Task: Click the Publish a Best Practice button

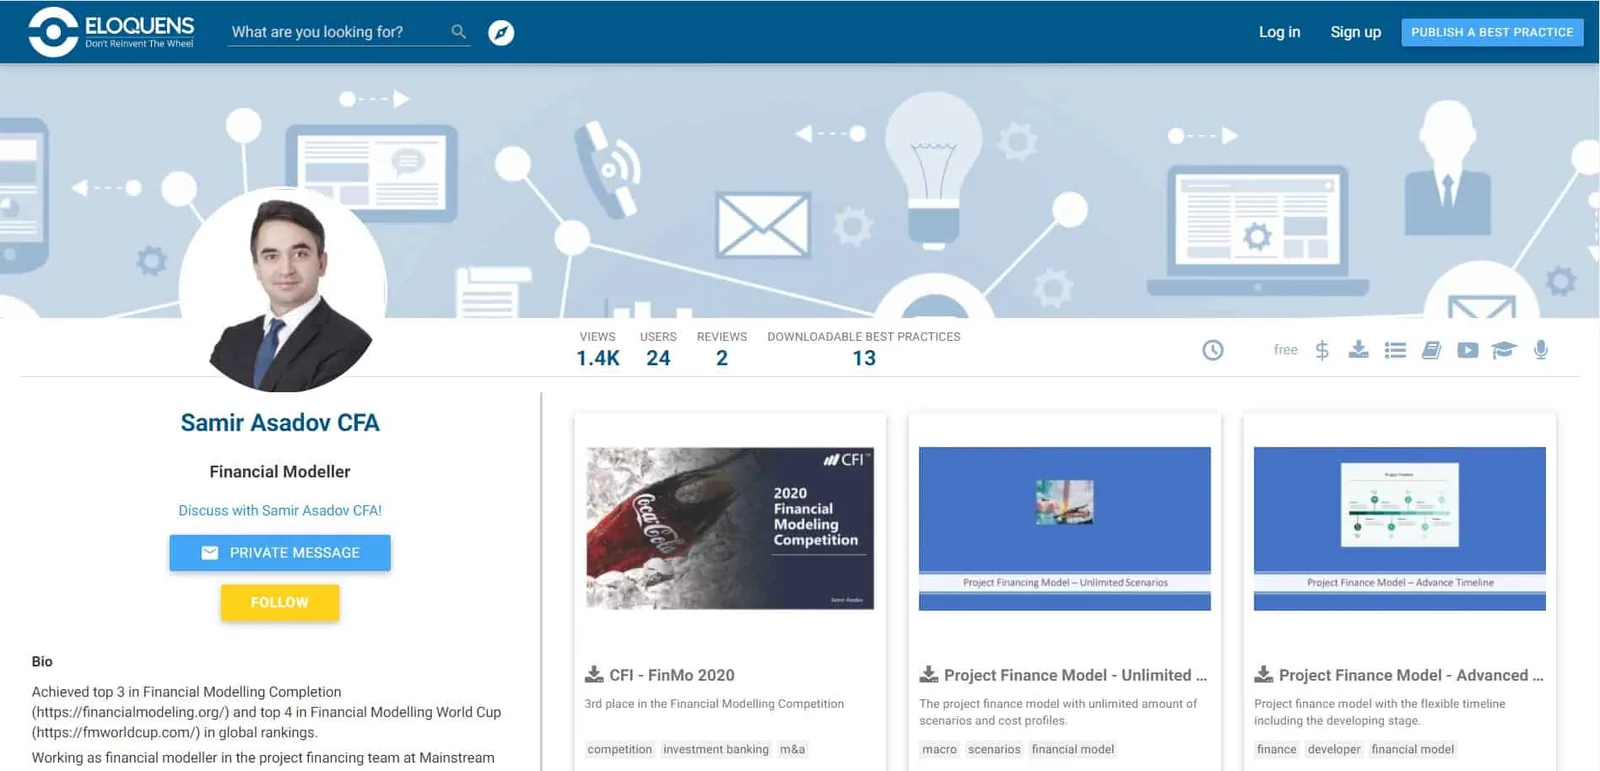Action: 1492,32
